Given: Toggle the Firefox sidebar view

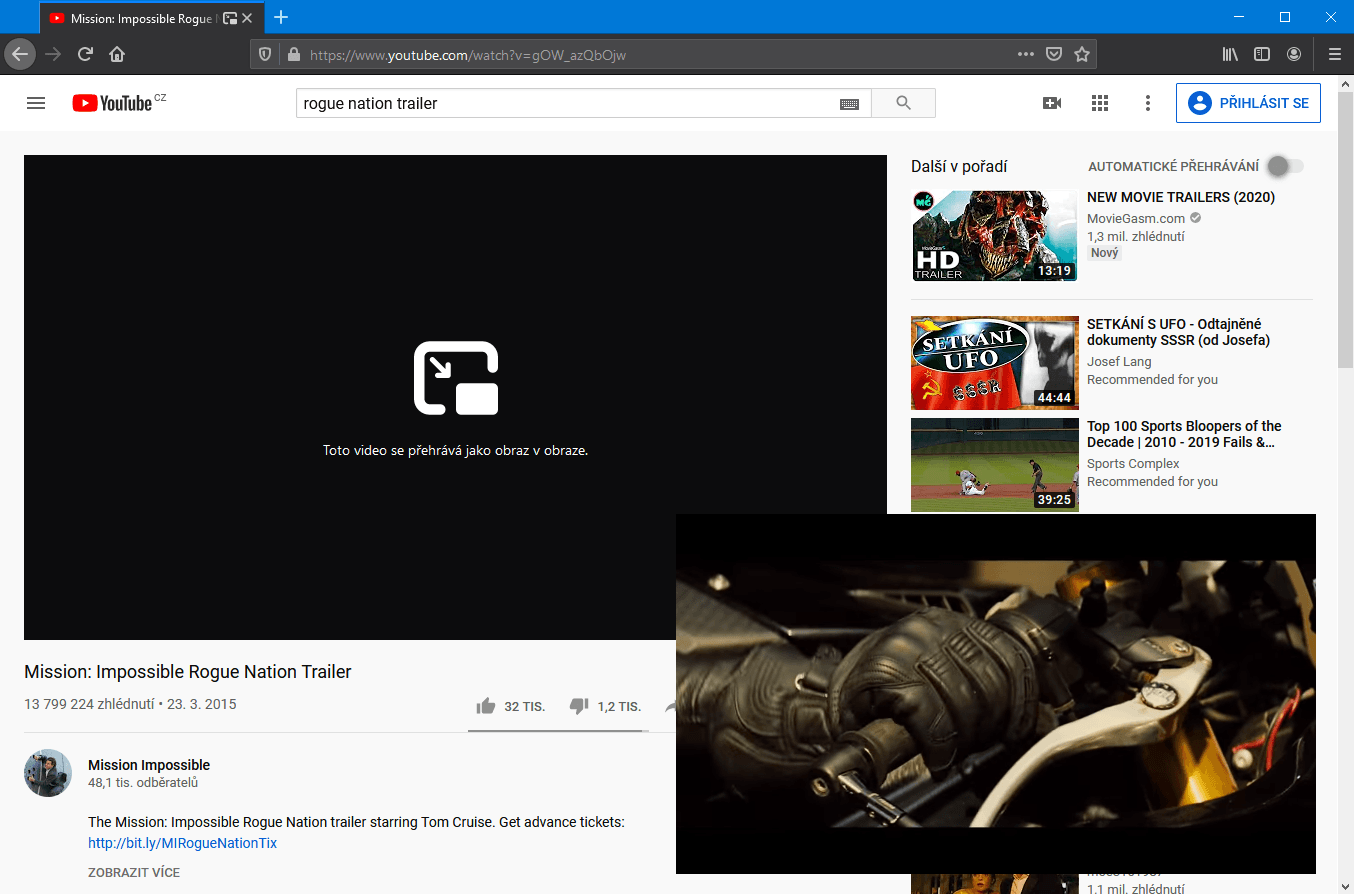Looking at the screenshot, I should [x=1262, y=54].
